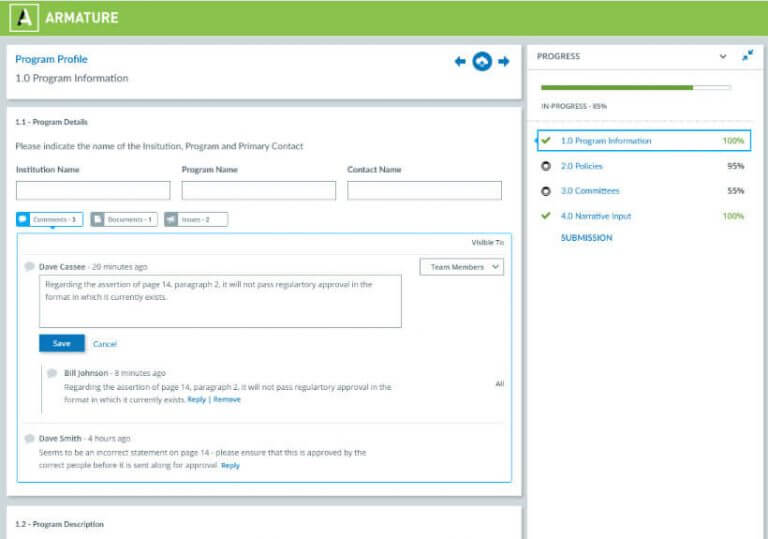Focus the Contact Name field

pos(424,190)
